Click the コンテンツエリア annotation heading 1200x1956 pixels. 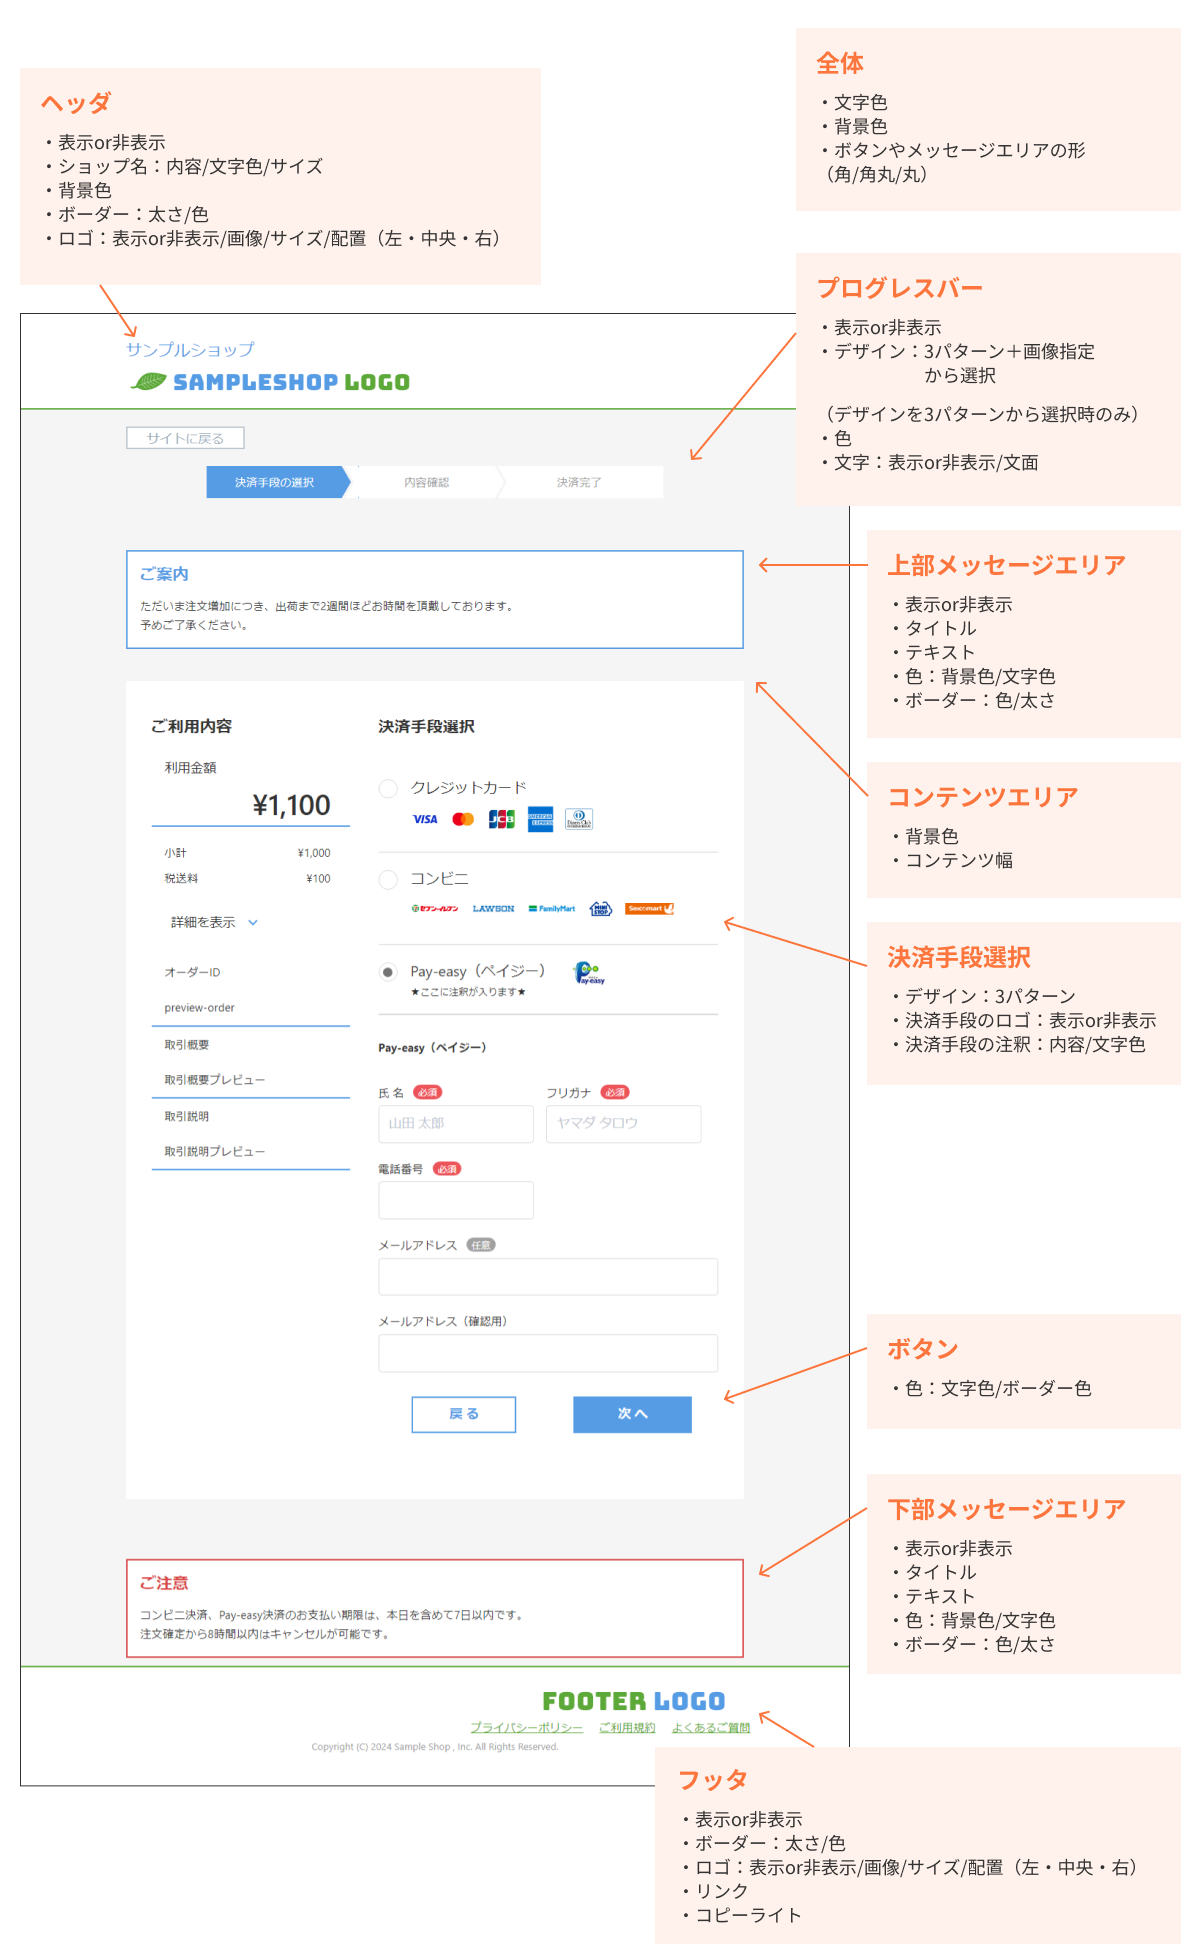pyautogui.click(x=984, y=797)
